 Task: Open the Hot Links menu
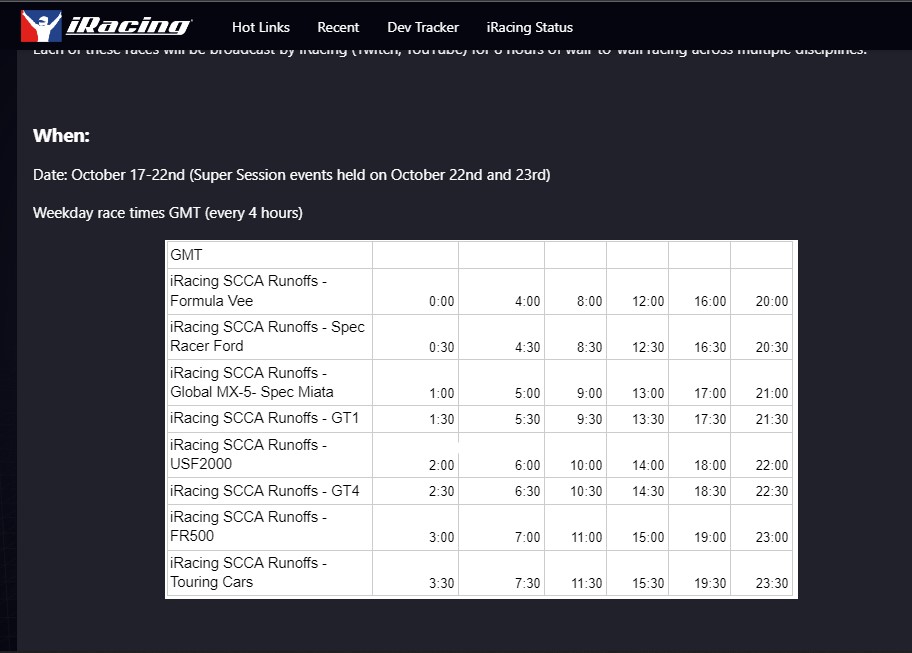point(260,27)
